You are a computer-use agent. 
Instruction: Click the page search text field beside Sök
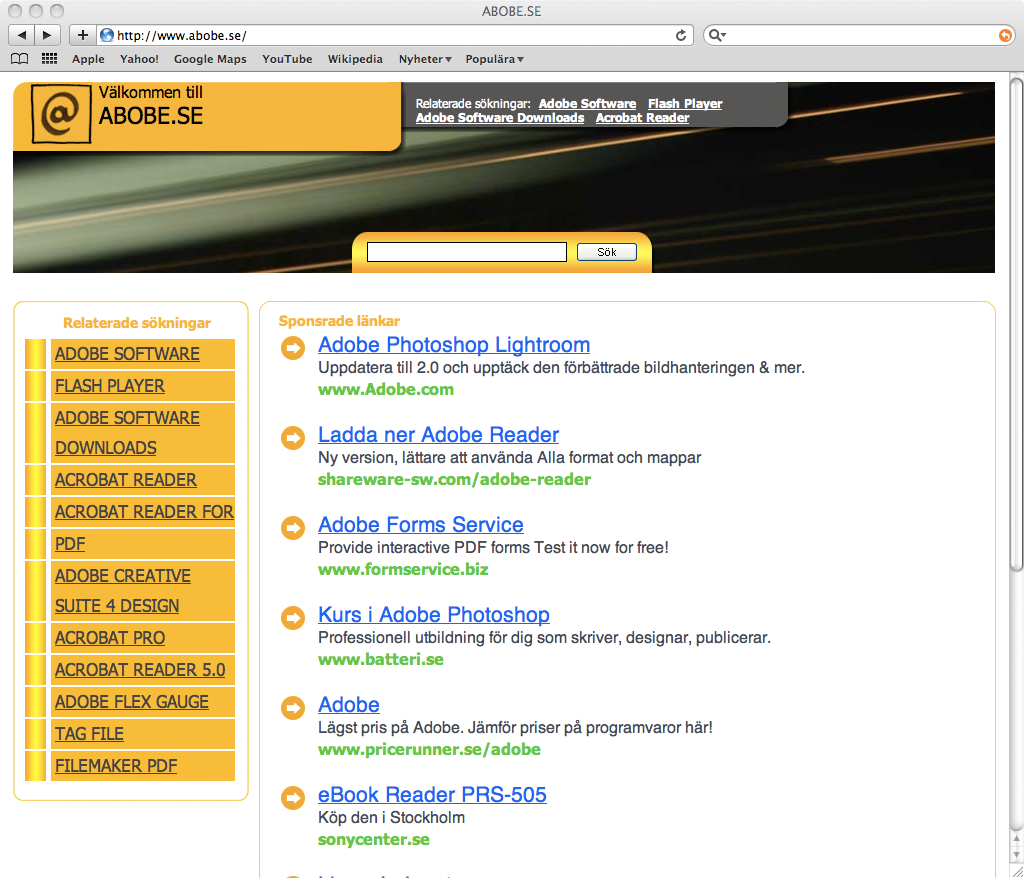466,252
